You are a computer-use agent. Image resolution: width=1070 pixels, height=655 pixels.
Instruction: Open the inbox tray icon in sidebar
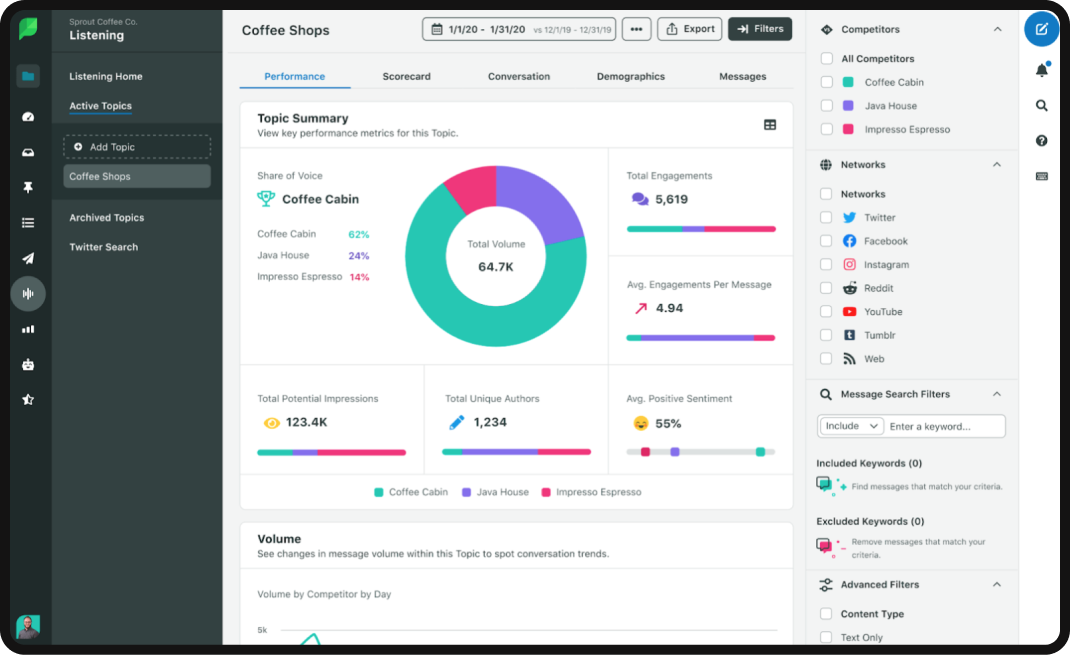coord(28,152)
